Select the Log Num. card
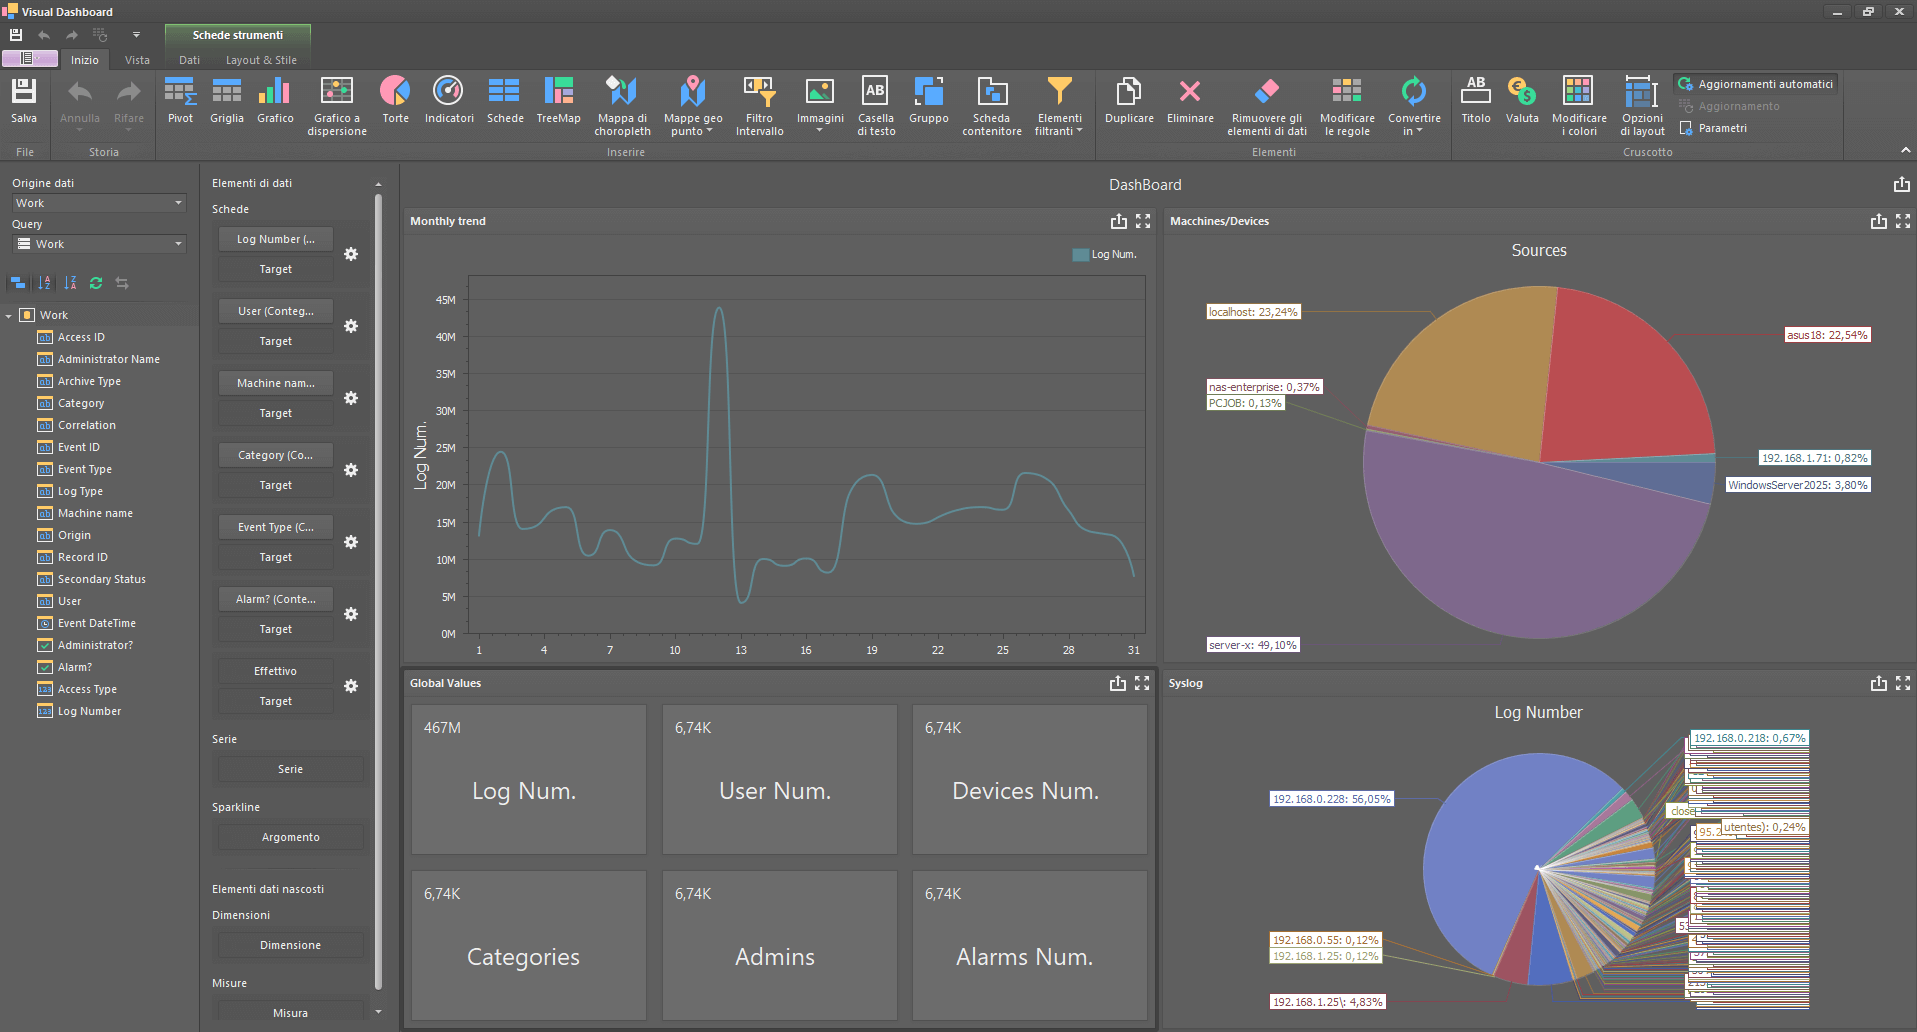 pyautogui.click(x=528, y=779)
